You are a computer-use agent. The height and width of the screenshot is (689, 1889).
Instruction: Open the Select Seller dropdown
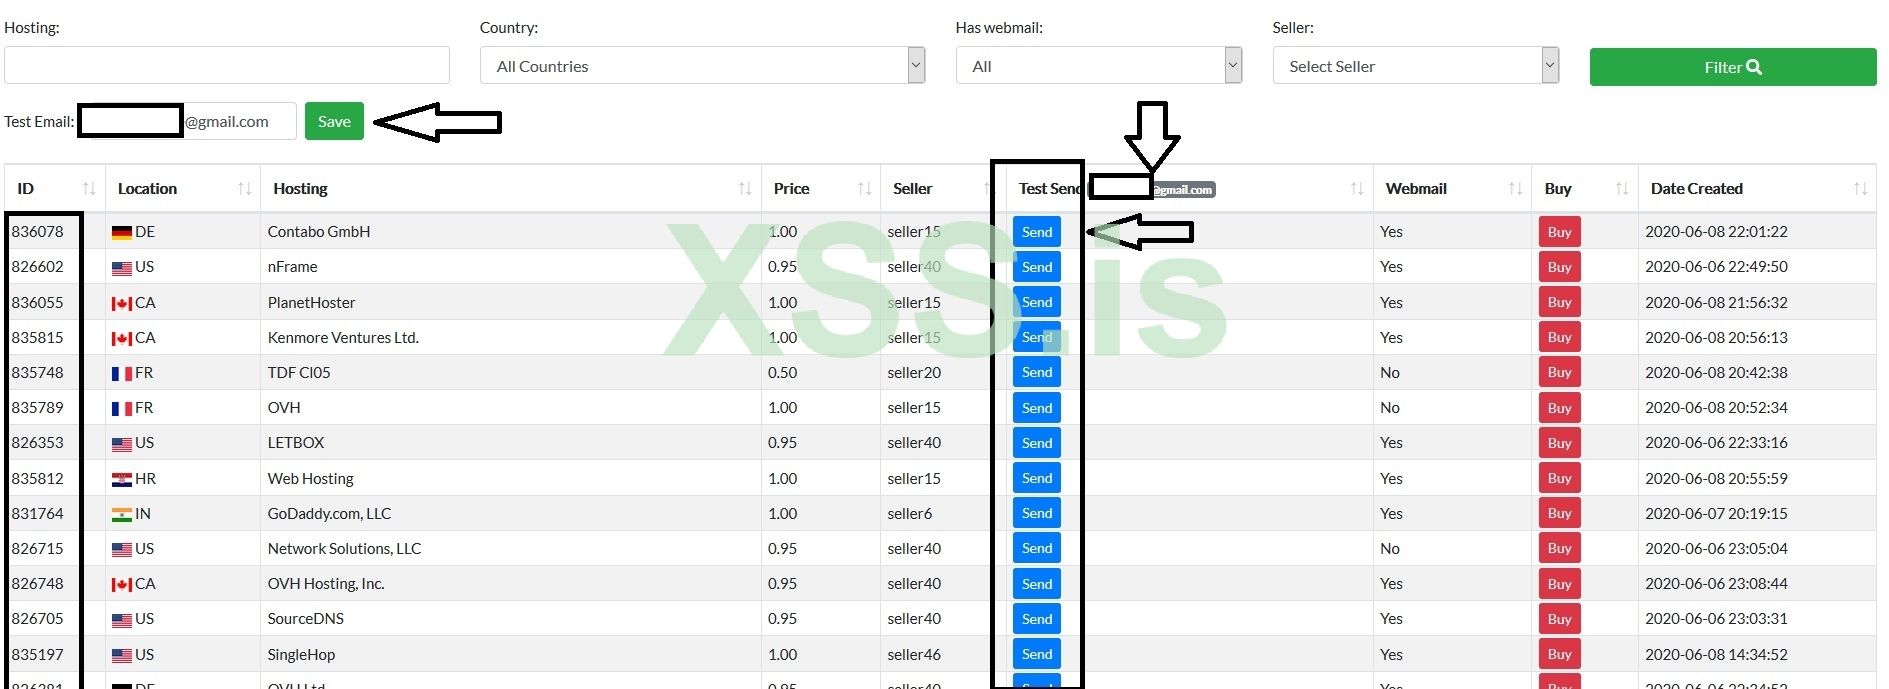coord(1415,66)
